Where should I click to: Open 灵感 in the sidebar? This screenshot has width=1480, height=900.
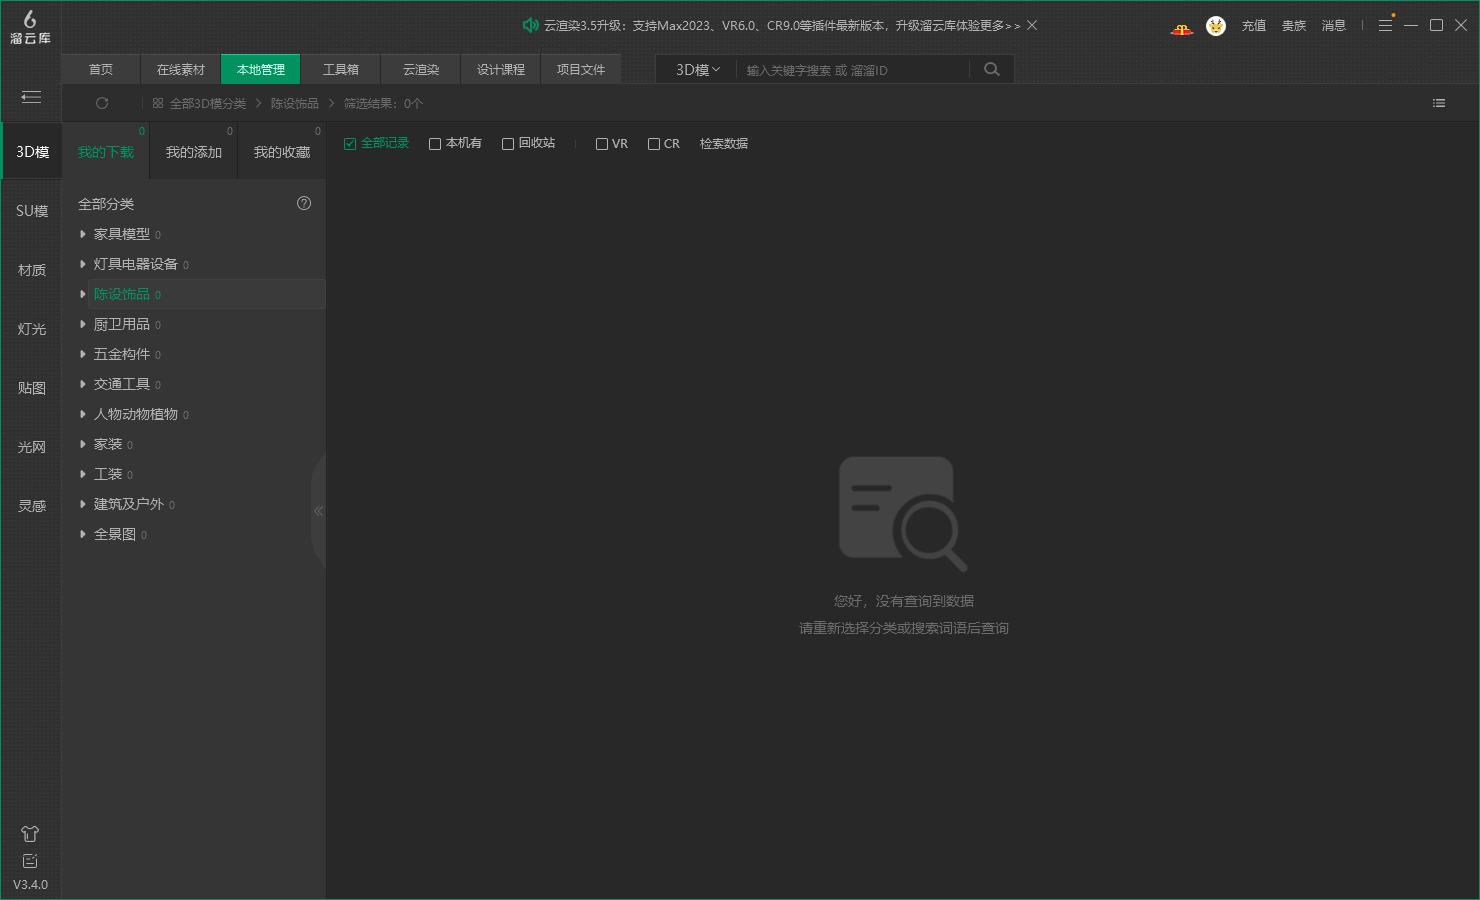pos(32,506)
